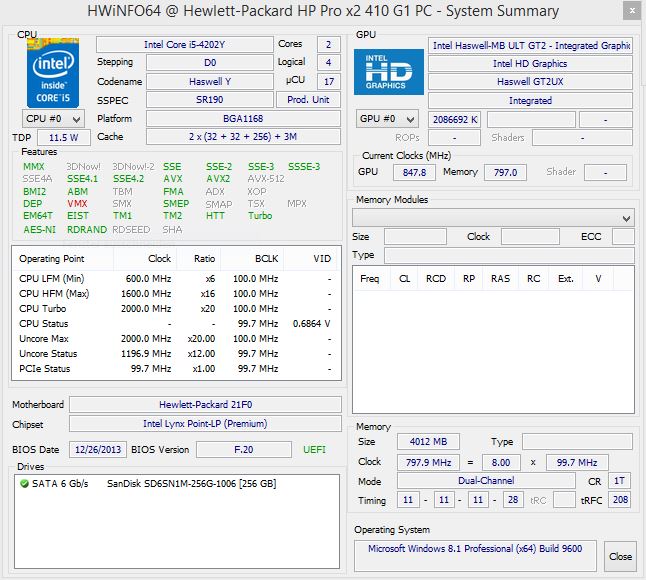Click the GPU Memory clock 797.0 field
This screenshot has height=580, width=646.
[505, 172]
